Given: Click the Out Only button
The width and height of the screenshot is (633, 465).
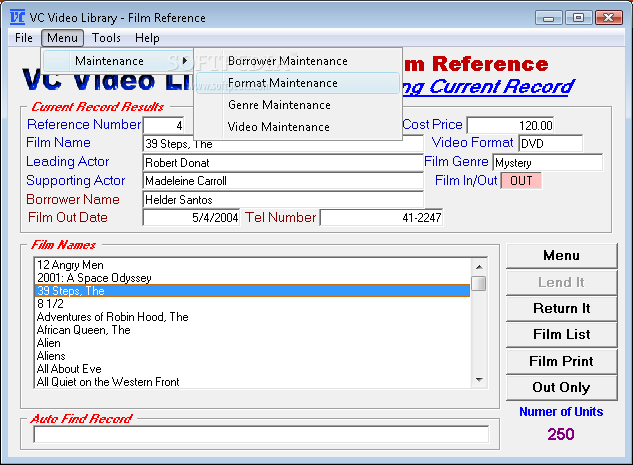Looking at the screenshot, I should (562, 388).
